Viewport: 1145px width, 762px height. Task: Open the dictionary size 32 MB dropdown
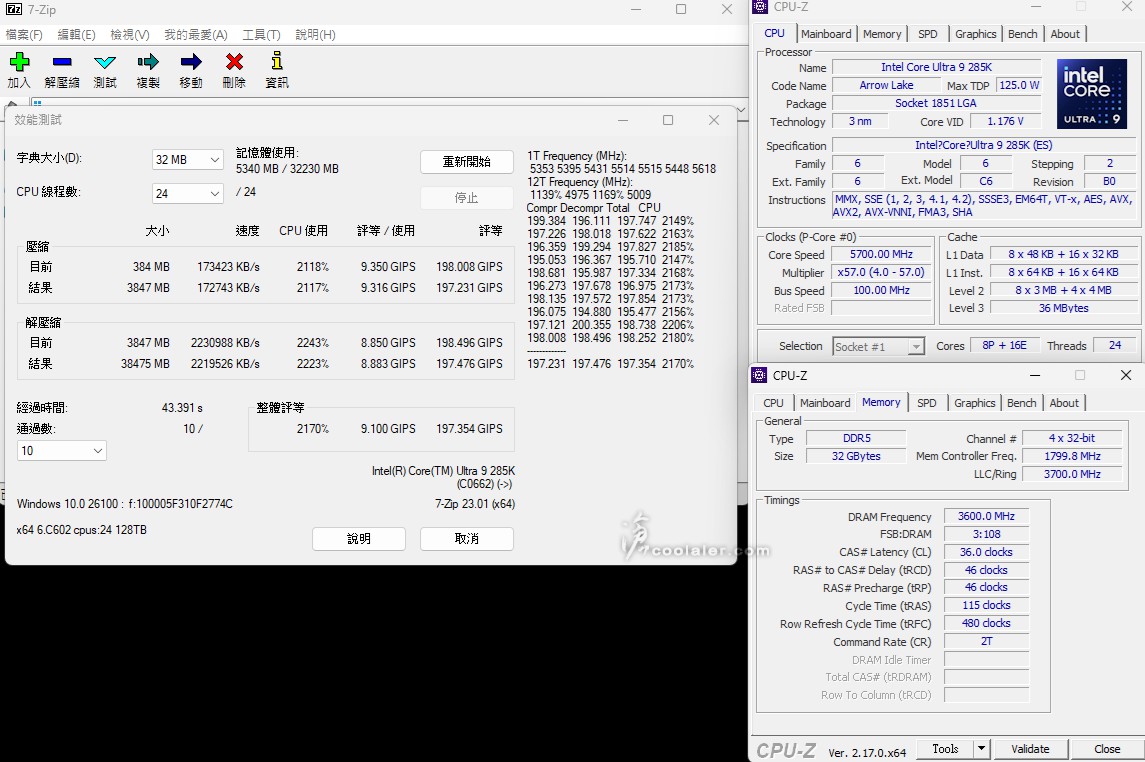pos(188,160)
